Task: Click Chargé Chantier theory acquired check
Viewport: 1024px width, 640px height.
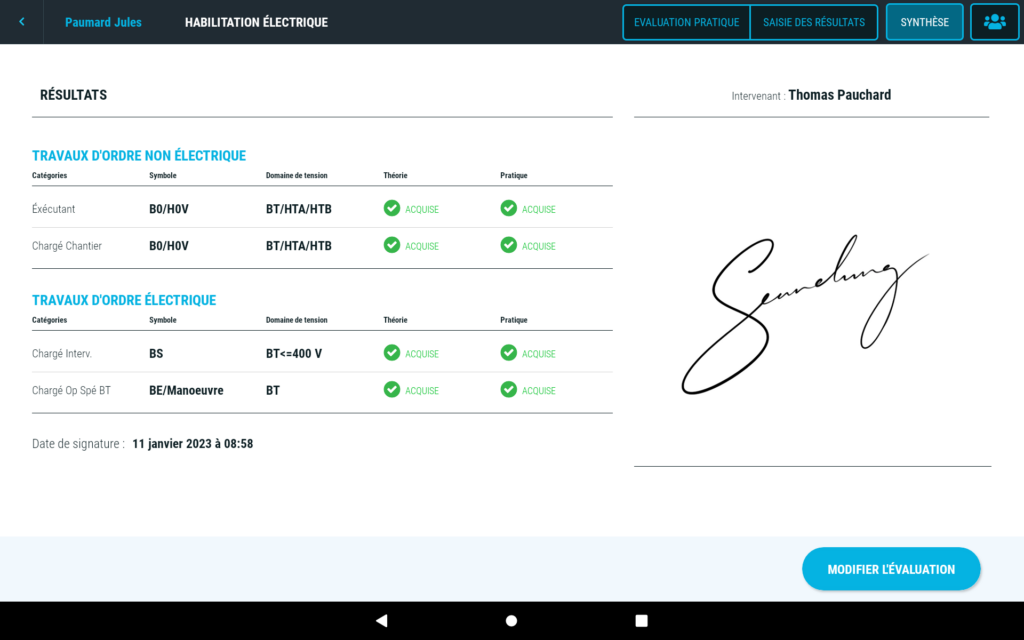Action: coord(392,245)
